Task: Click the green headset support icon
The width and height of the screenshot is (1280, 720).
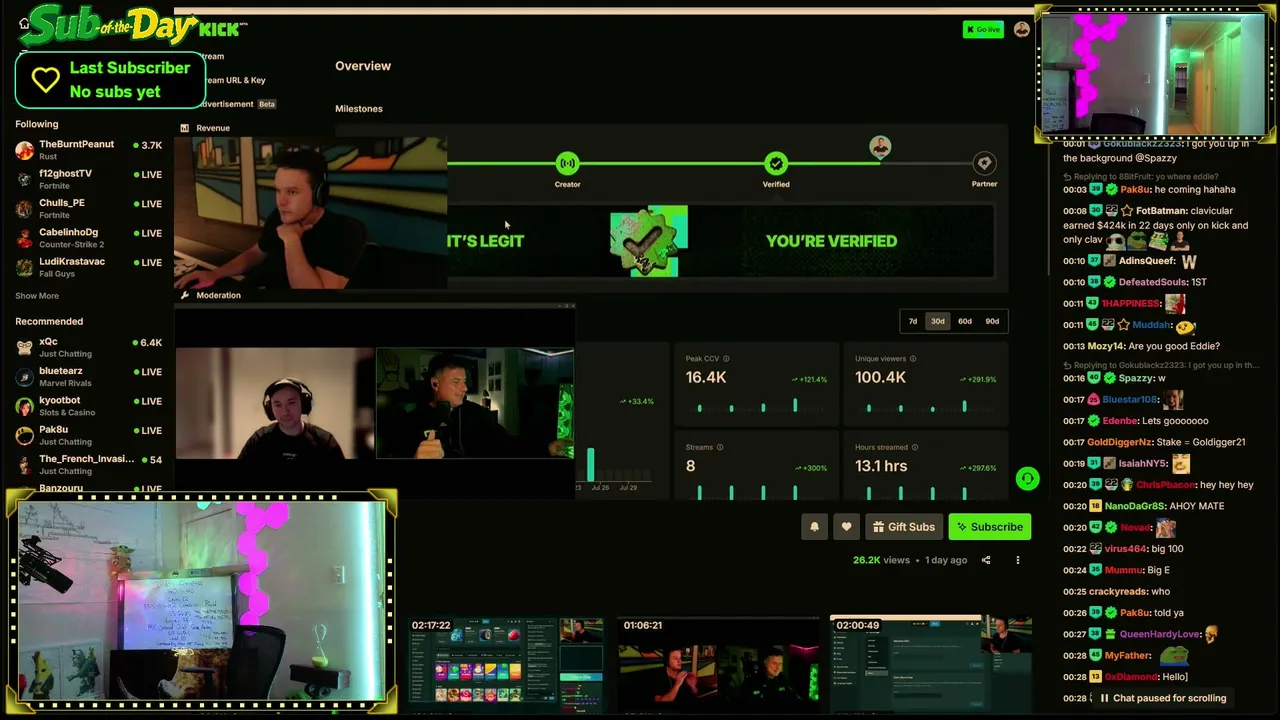Action: coord(1027,479)
